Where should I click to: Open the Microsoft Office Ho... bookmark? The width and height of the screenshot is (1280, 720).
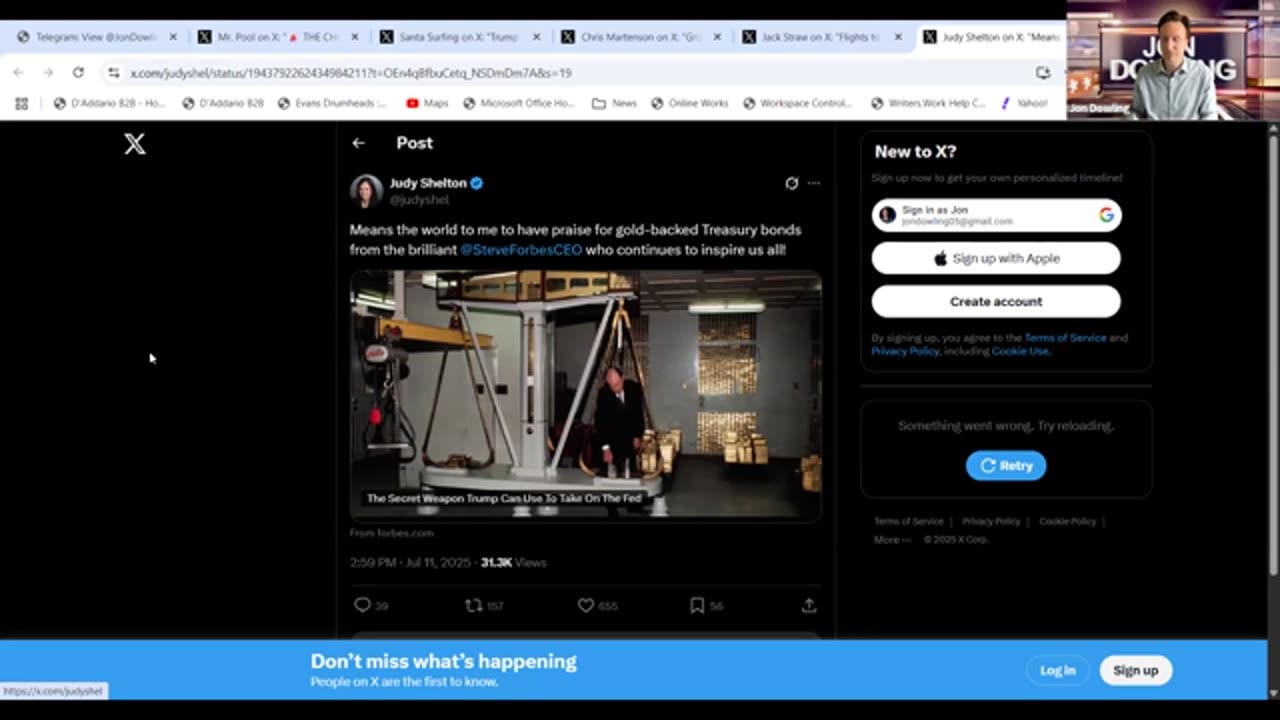(x=518, y=103)
